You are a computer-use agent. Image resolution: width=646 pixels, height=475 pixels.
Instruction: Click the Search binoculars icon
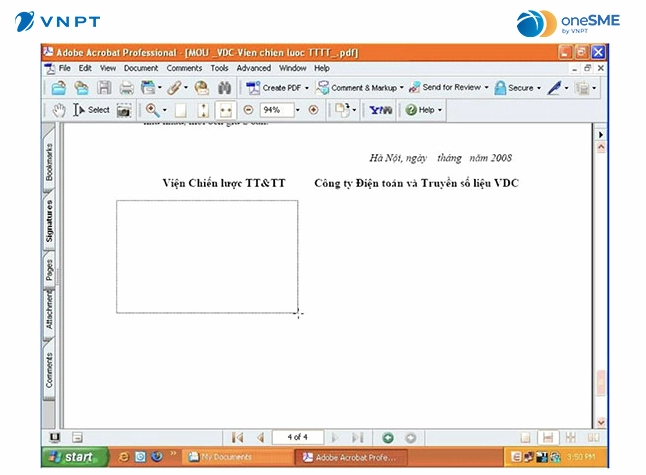(224, 88)
